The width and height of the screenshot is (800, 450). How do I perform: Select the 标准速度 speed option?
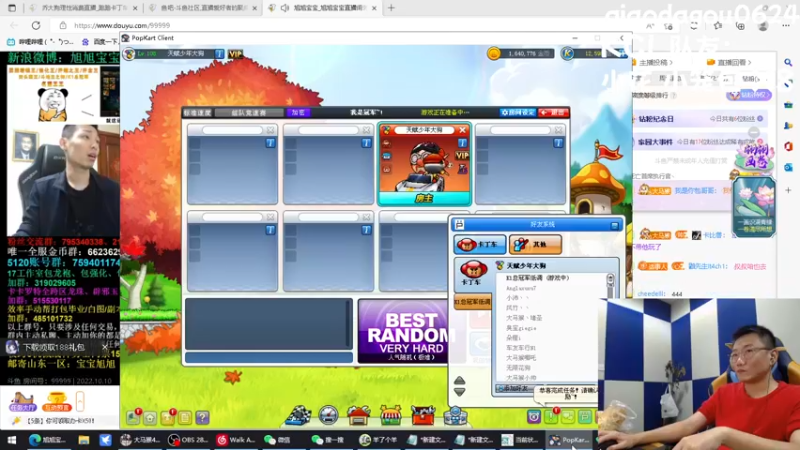point(197,112)
